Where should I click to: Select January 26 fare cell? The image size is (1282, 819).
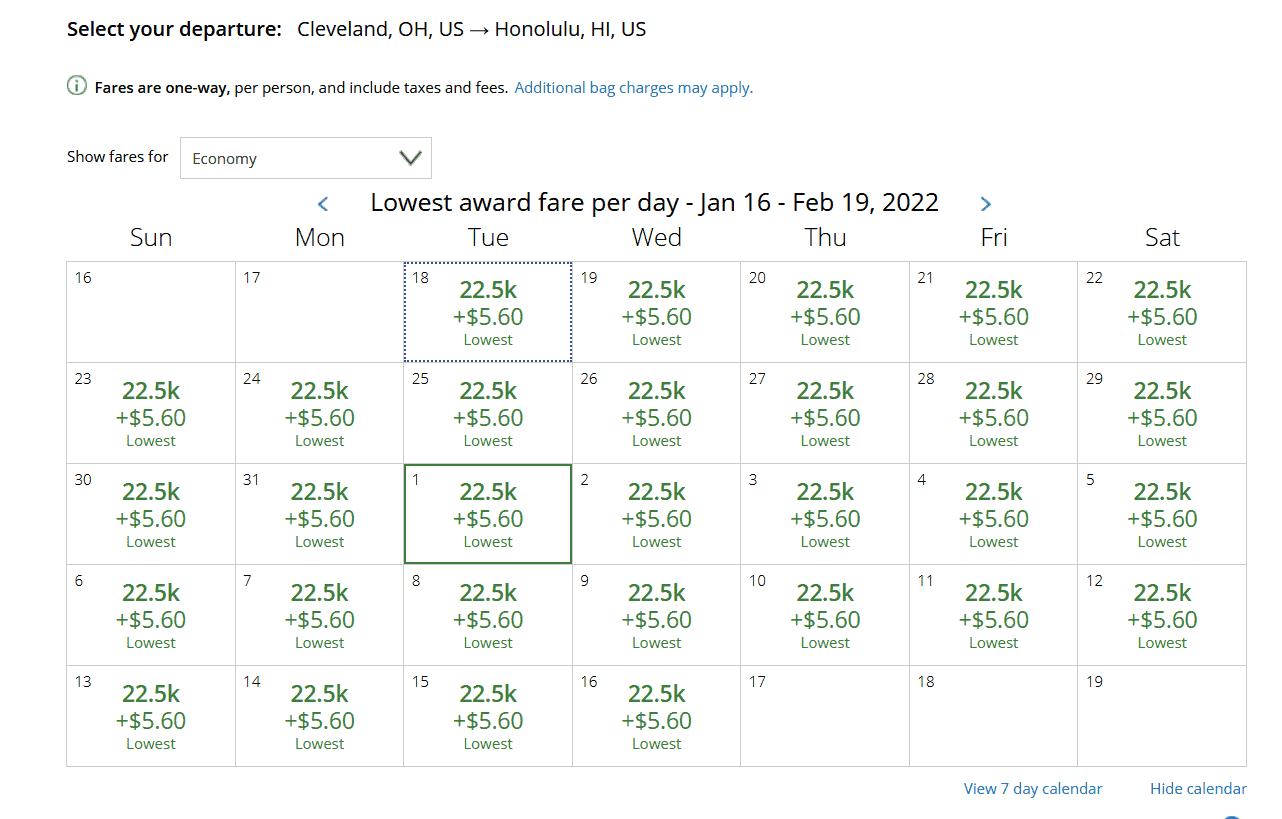point(657,413)
